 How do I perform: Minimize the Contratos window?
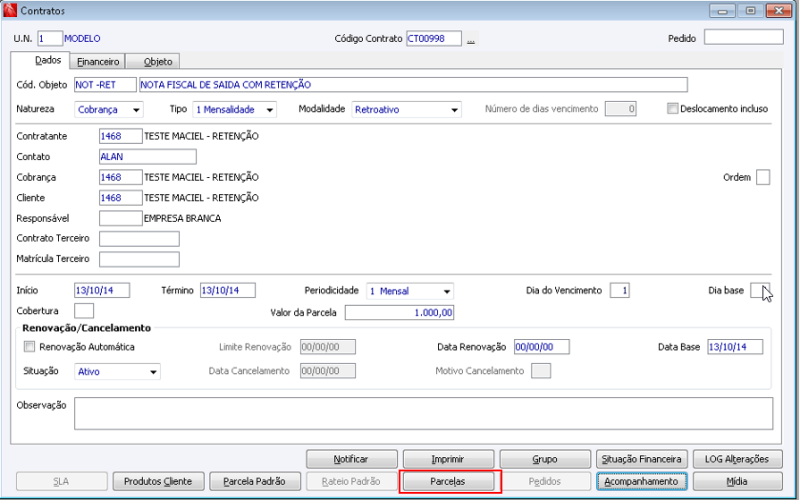coord(722,10)
